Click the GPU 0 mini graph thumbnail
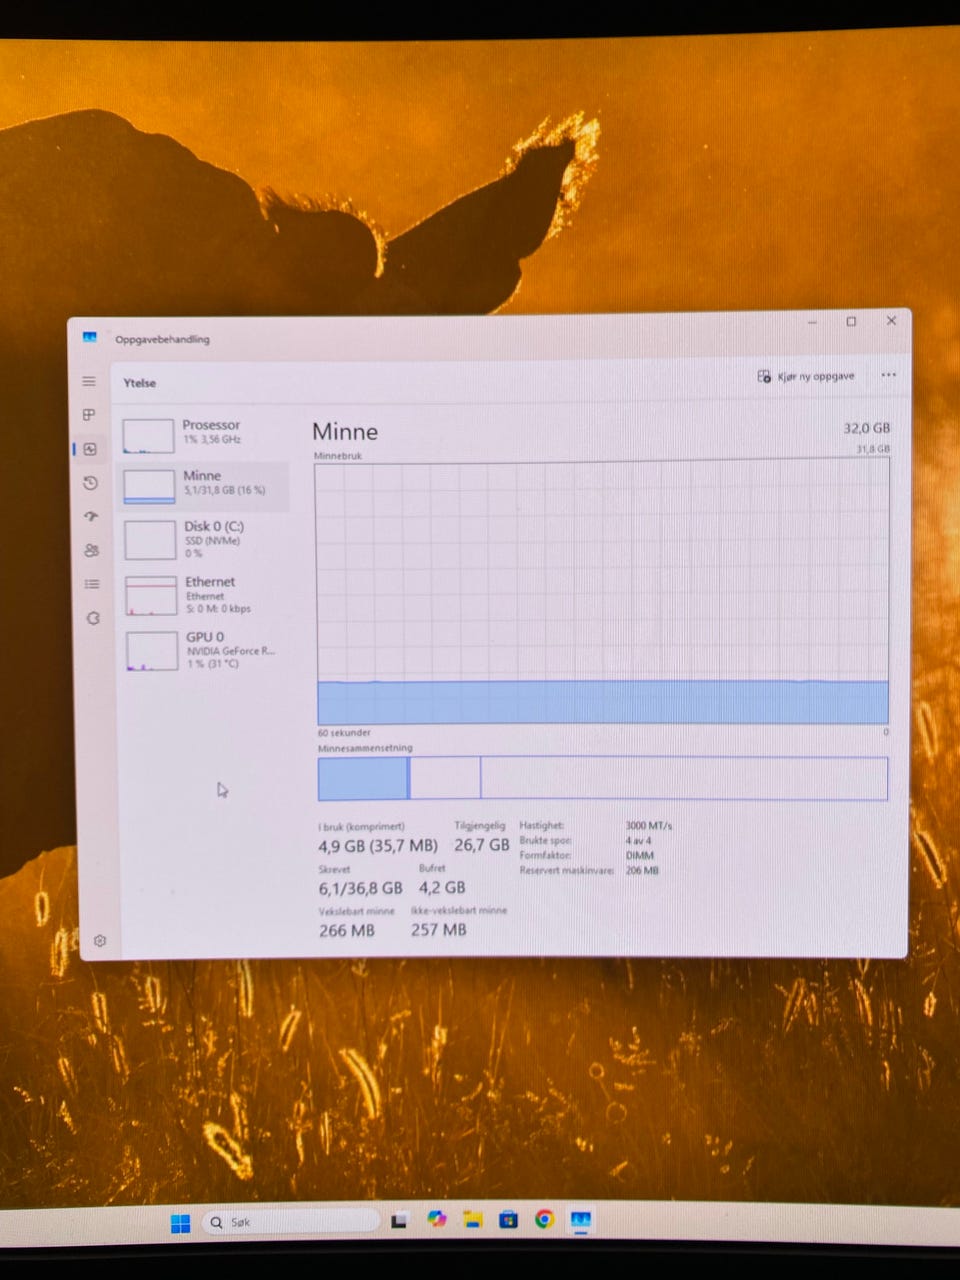The width and height of the screenshot is (960, 1280). point(152,651)
